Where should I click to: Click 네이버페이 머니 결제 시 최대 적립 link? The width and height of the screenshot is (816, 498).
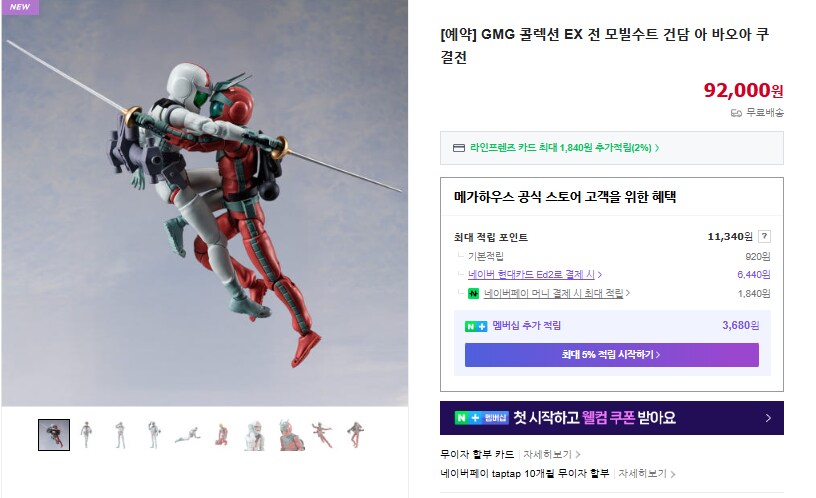pos(556,293)
